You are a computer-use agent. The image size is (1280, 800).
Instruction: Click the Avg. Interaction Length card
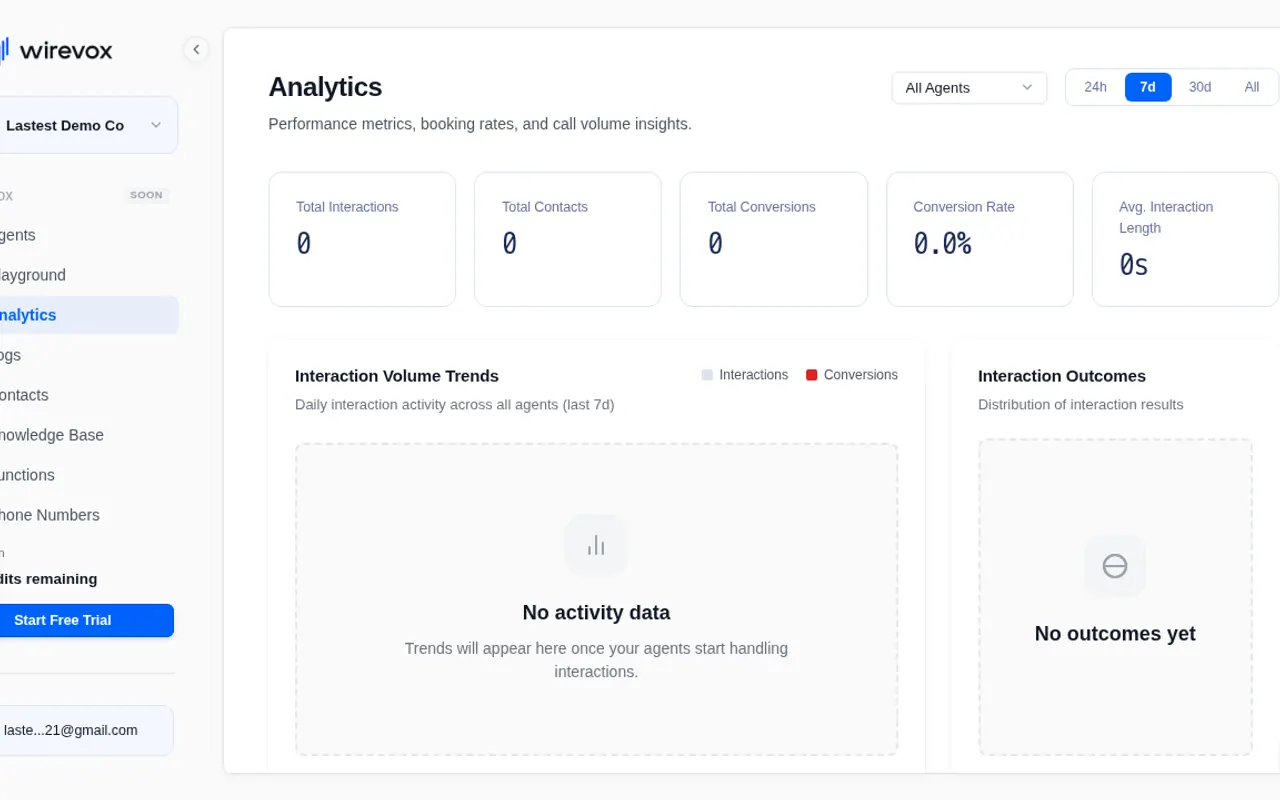pyautogui.click(x=1185, y=239)
